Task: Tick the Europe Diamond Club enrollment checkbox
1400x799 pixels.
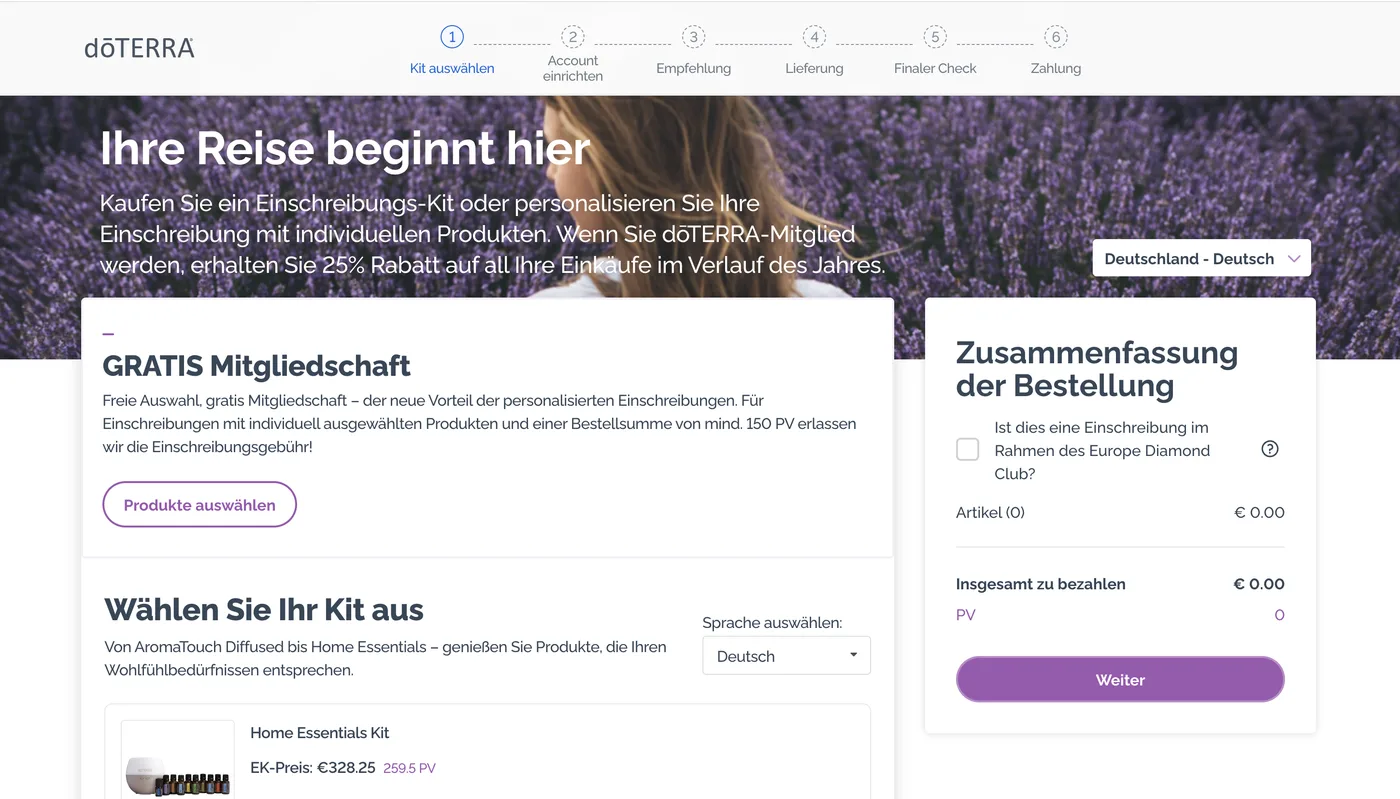Action: [968, 449]
